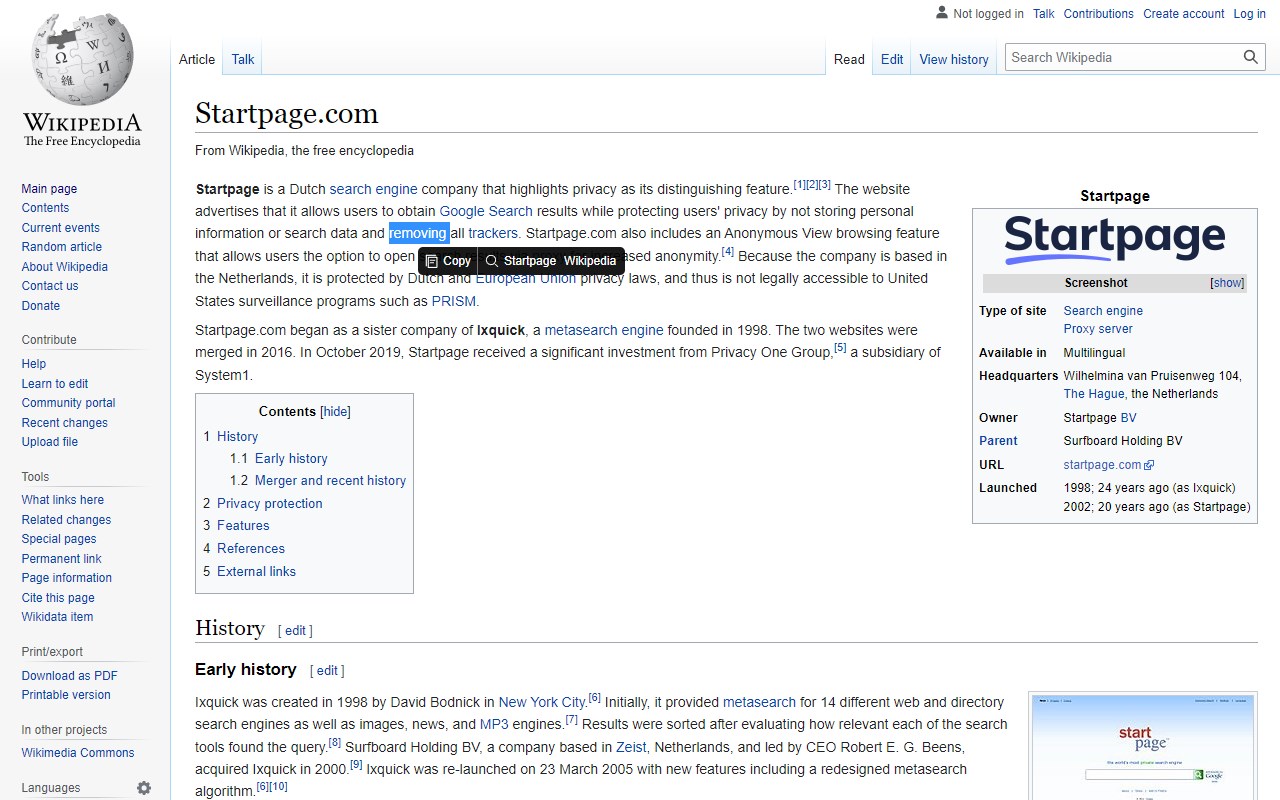This screenshot has height=800, width=1280.
Task: Open the Wikidata item
Action: [x=57, y=617]
